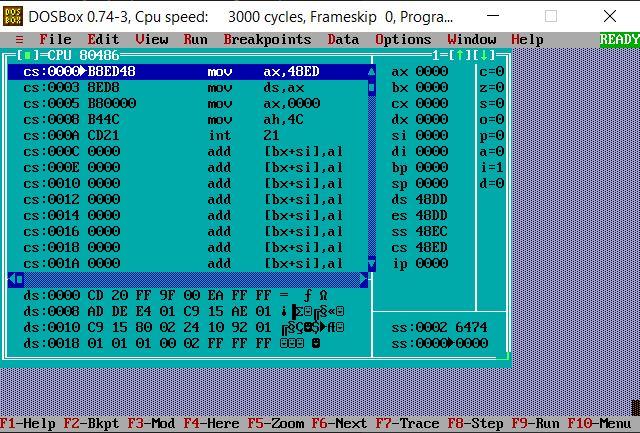Click F7-Trace in the key bar
640x433 pixels.
tap(407, 424)
